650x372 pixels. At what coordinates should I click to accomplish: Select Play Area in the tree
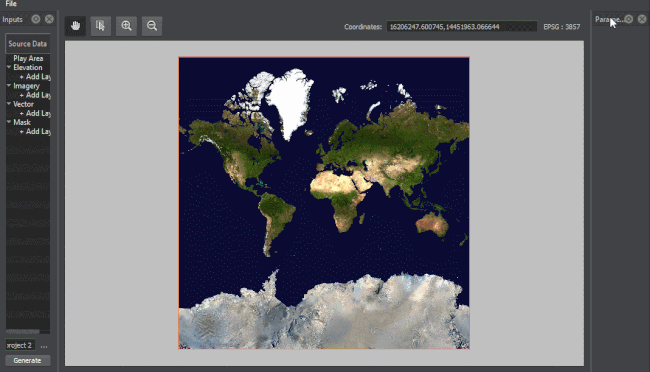(x=28, y=58)
